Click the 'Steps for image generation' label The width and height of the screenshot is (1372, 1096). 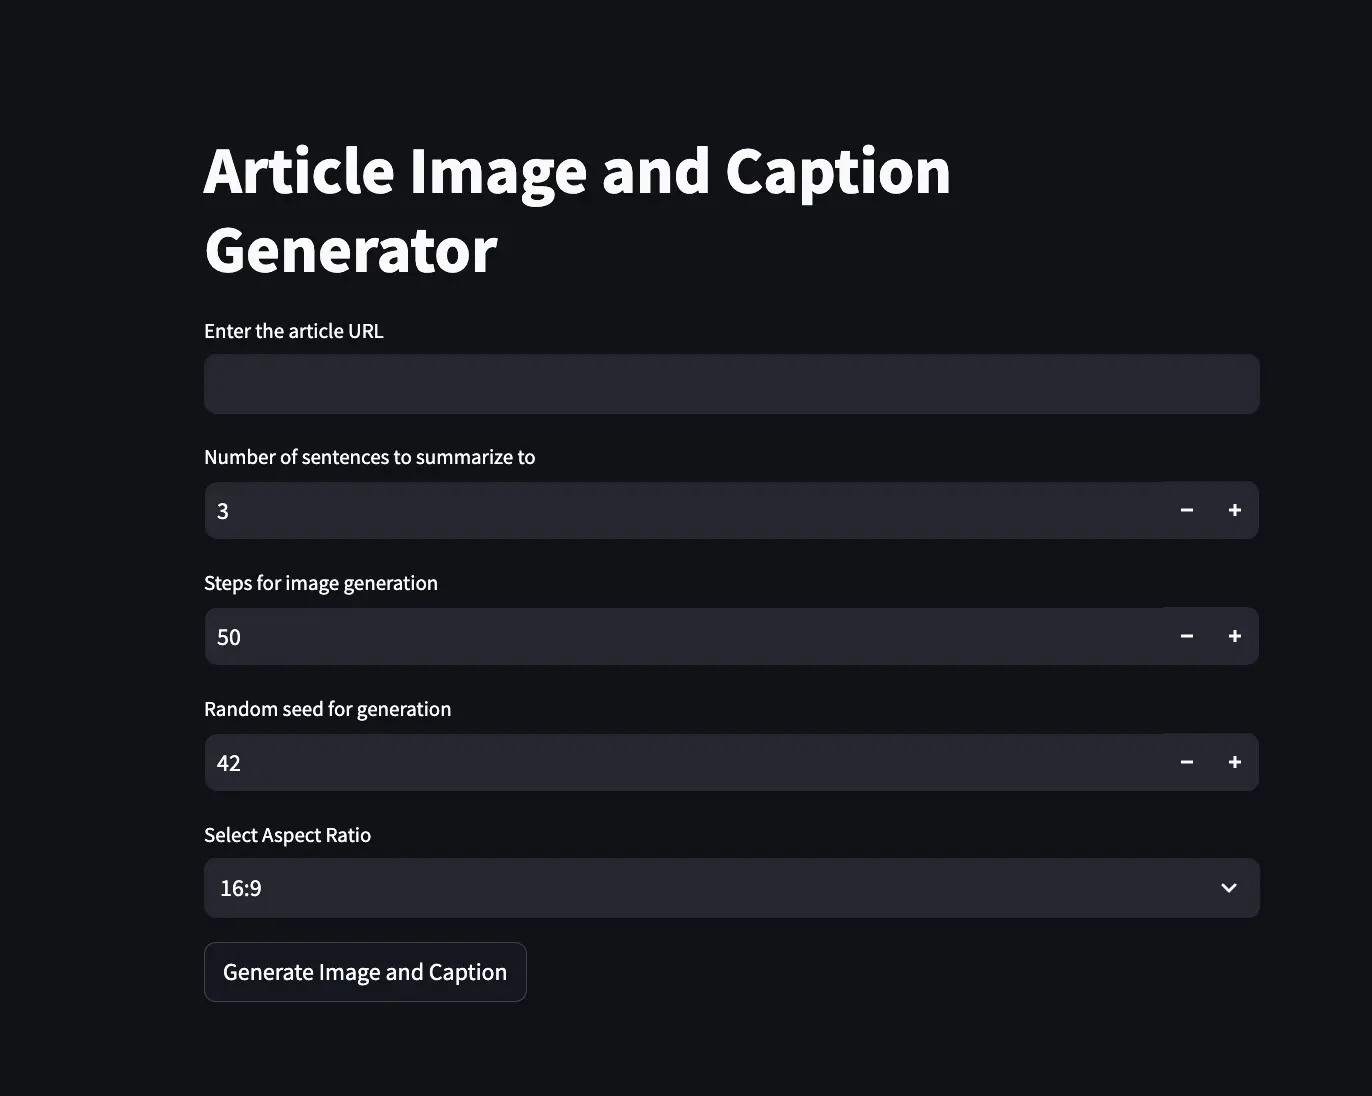pos(321,583)
